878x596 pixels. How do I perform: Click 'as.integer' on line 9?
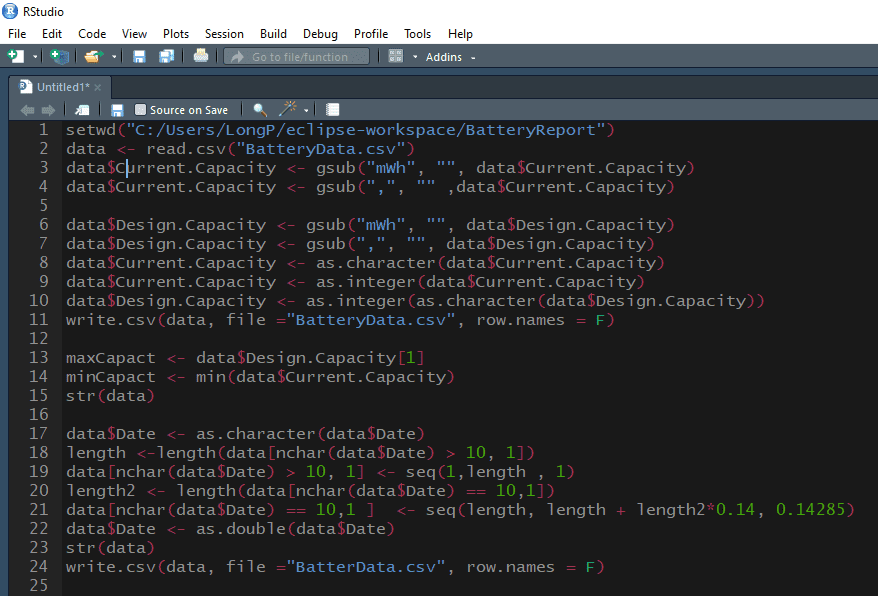tap(366, 282)
